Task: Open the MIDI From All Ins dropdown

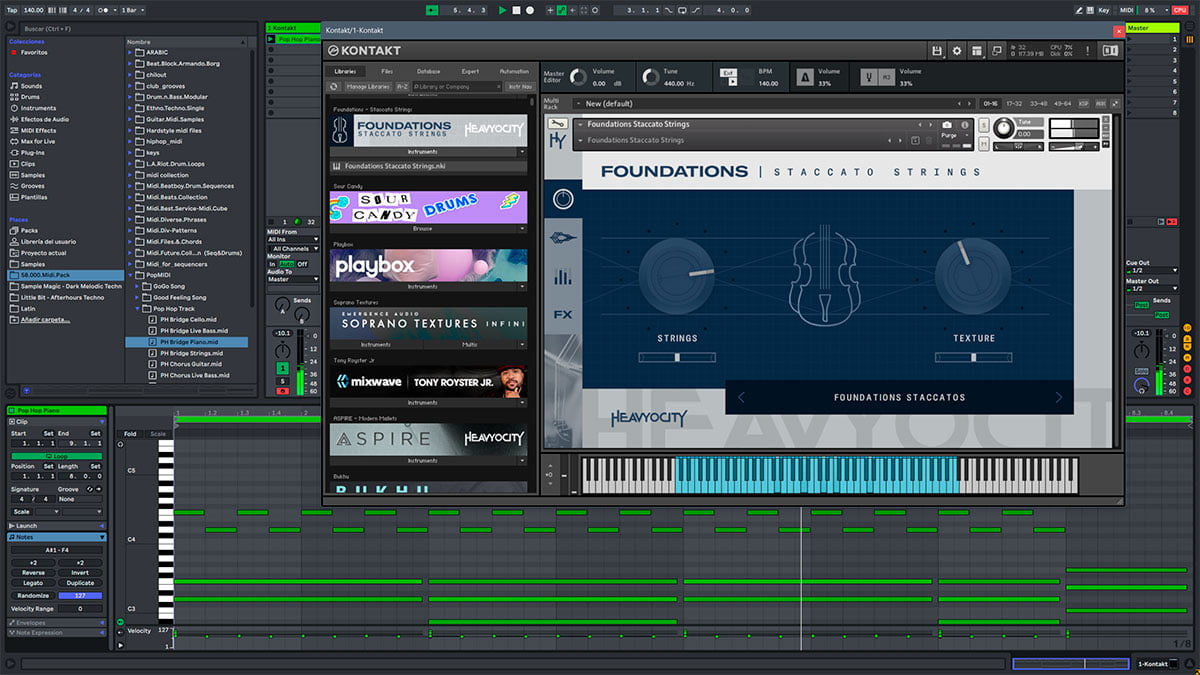Action: pos(293,239)
